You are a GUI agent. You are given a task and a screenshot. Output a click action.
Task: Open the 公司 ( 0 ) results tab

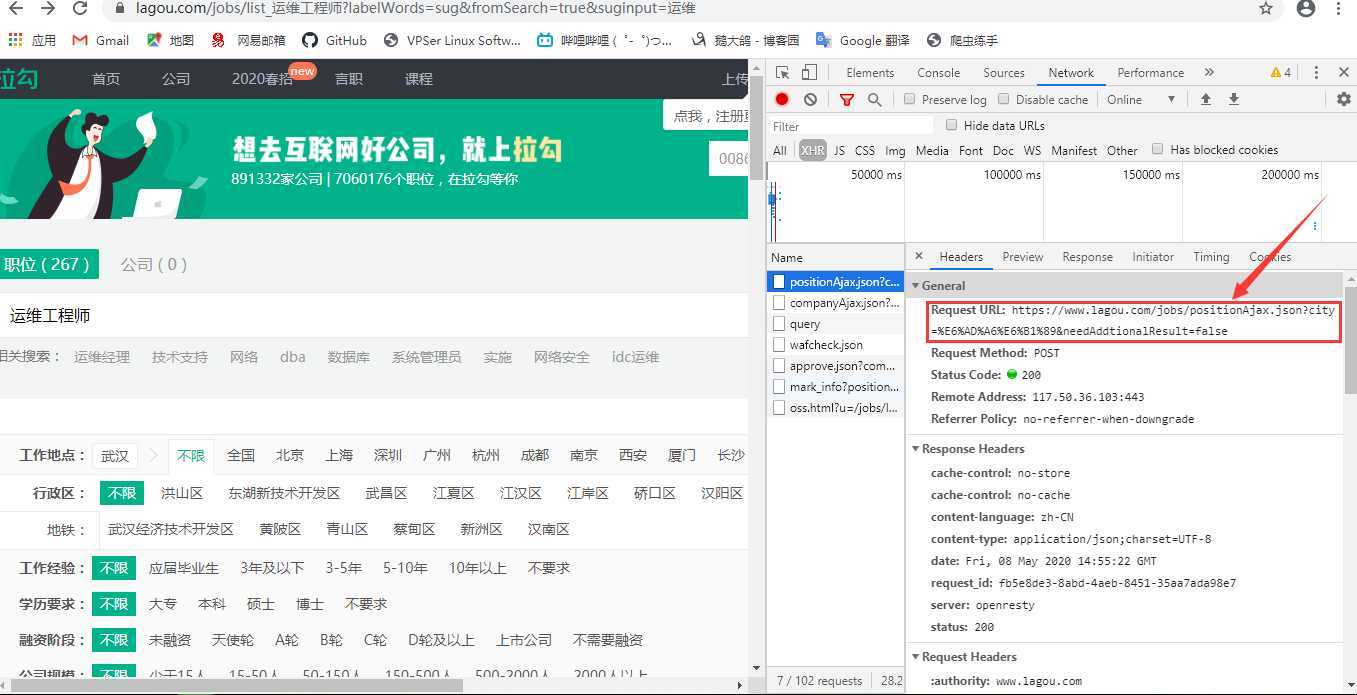point(154,264)
